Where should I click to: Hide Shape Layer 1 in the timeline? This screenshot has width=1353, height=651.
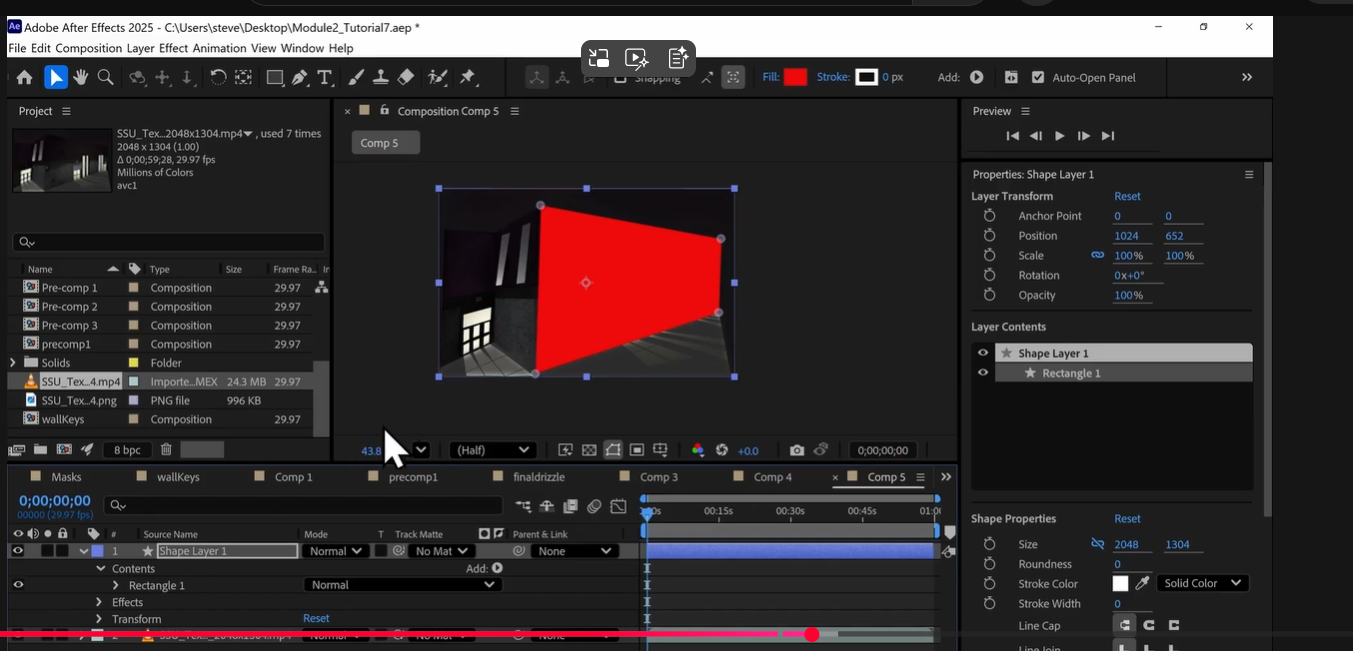coord(16,550)
